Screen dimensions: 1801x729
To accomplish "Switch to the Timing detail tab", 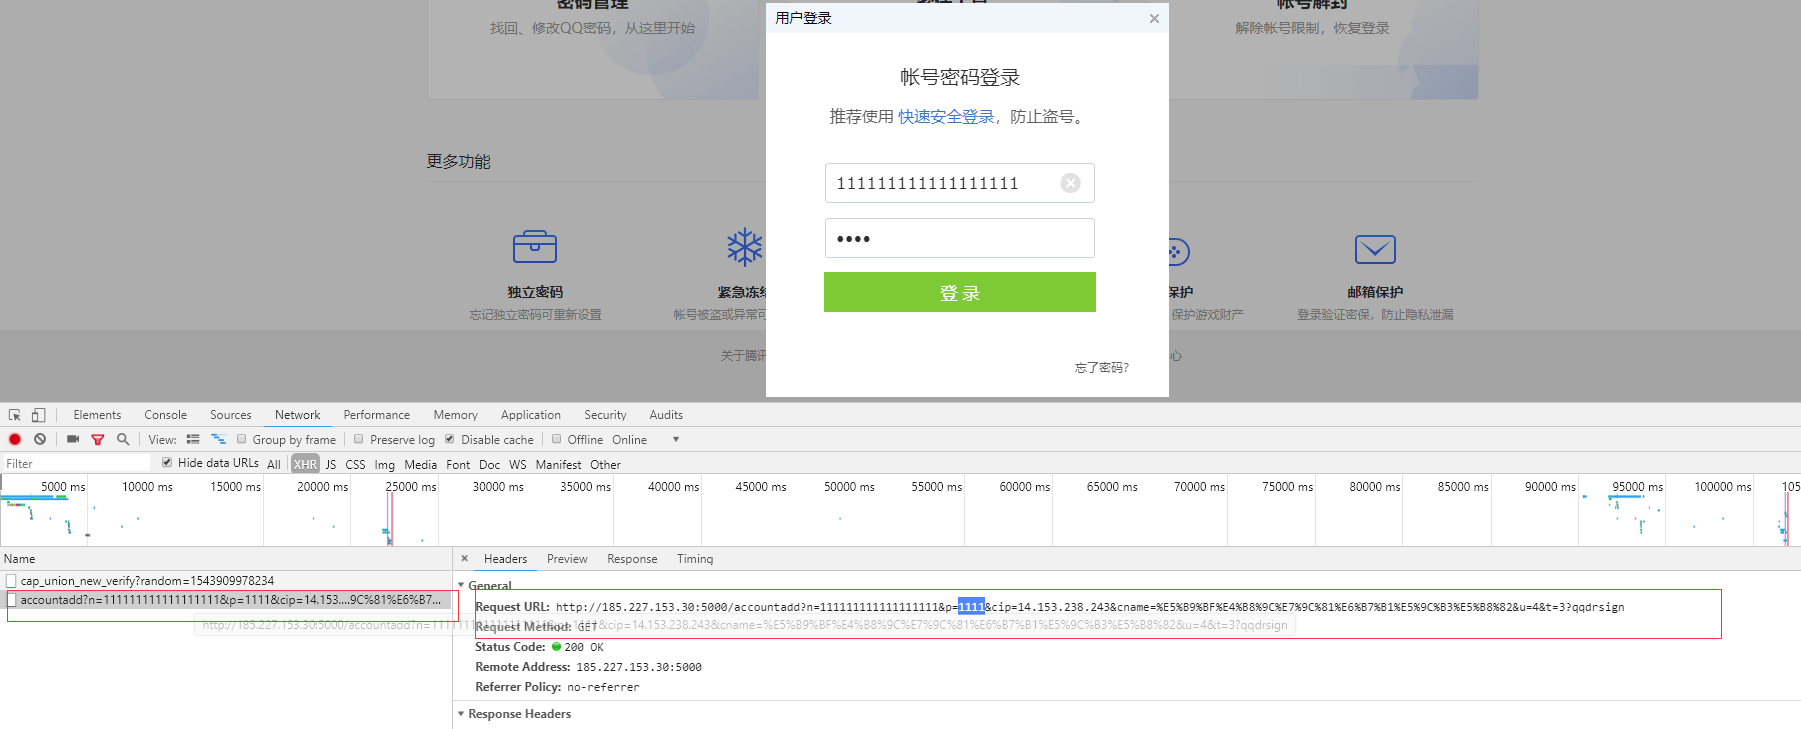I will (x=695, y=559).
